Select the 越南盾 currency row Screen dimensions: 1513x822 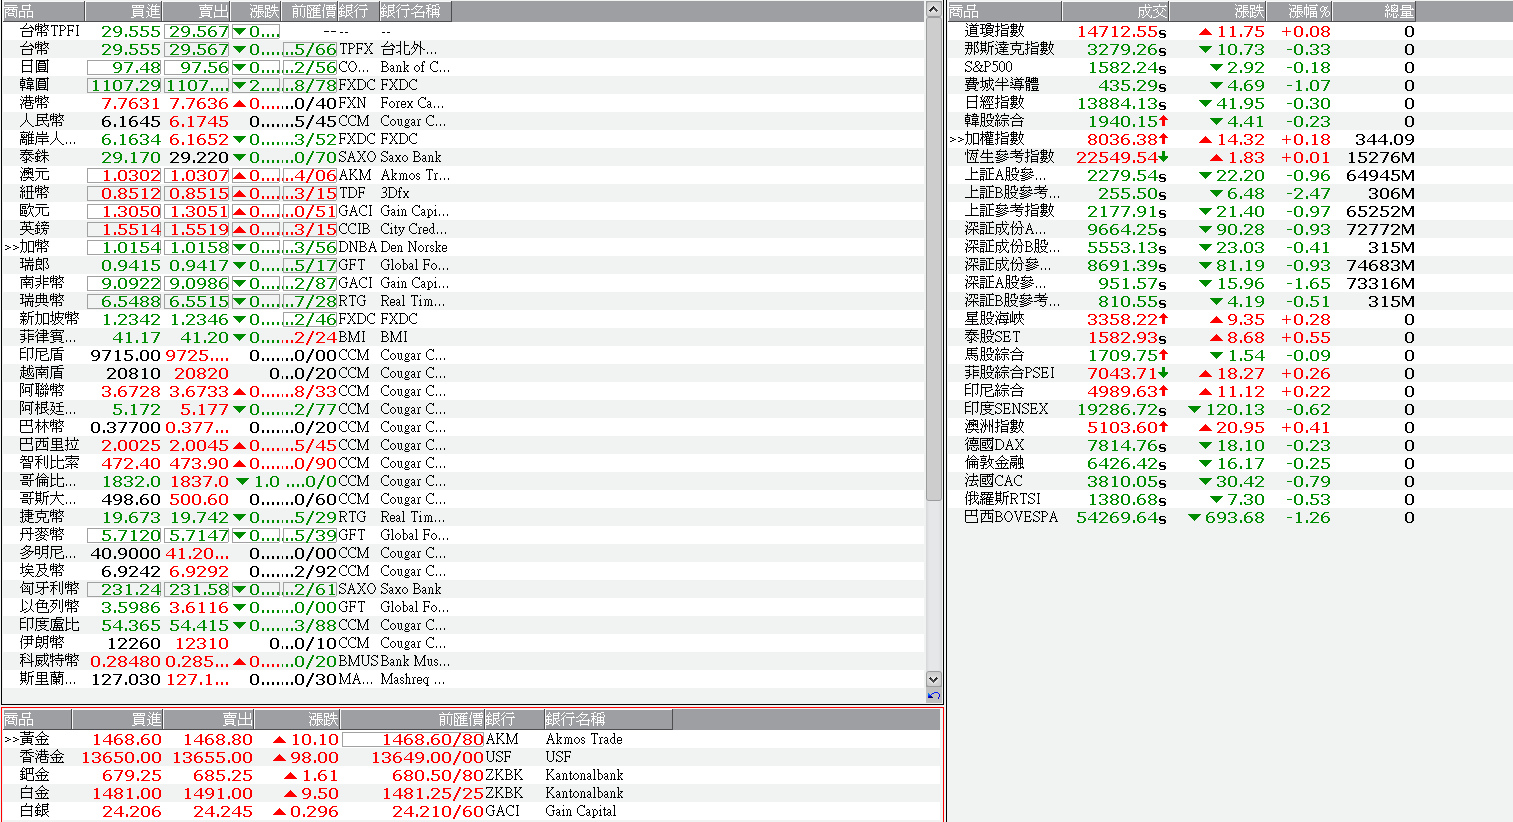463,373
